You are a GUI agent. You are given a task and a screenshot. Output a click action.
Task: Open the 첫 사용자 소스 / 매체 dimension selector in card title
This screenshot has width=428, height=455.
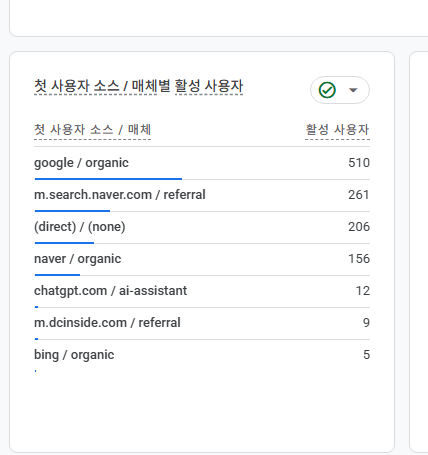(x=95, y=86)
